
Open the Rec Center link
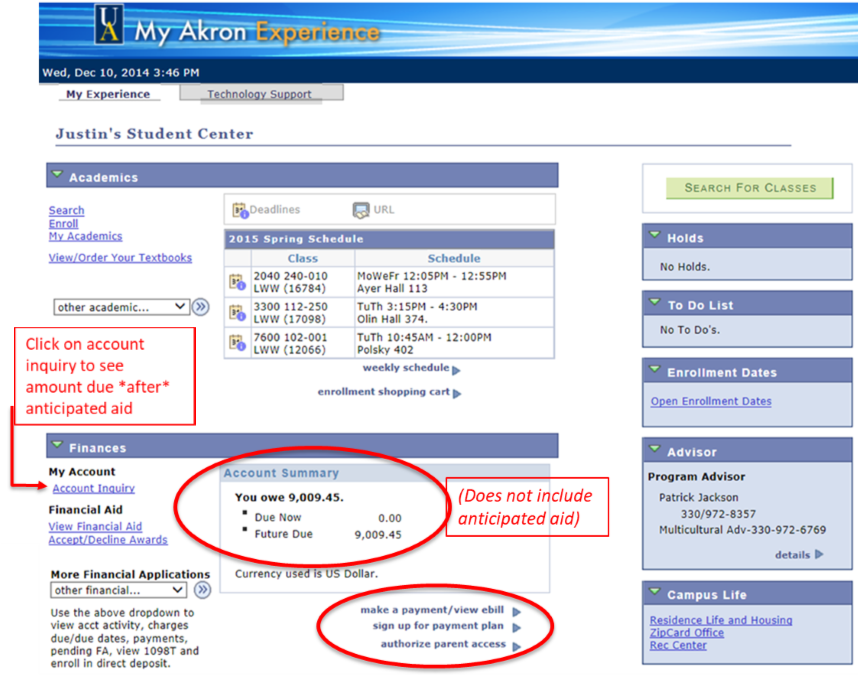tap(678, 645)
